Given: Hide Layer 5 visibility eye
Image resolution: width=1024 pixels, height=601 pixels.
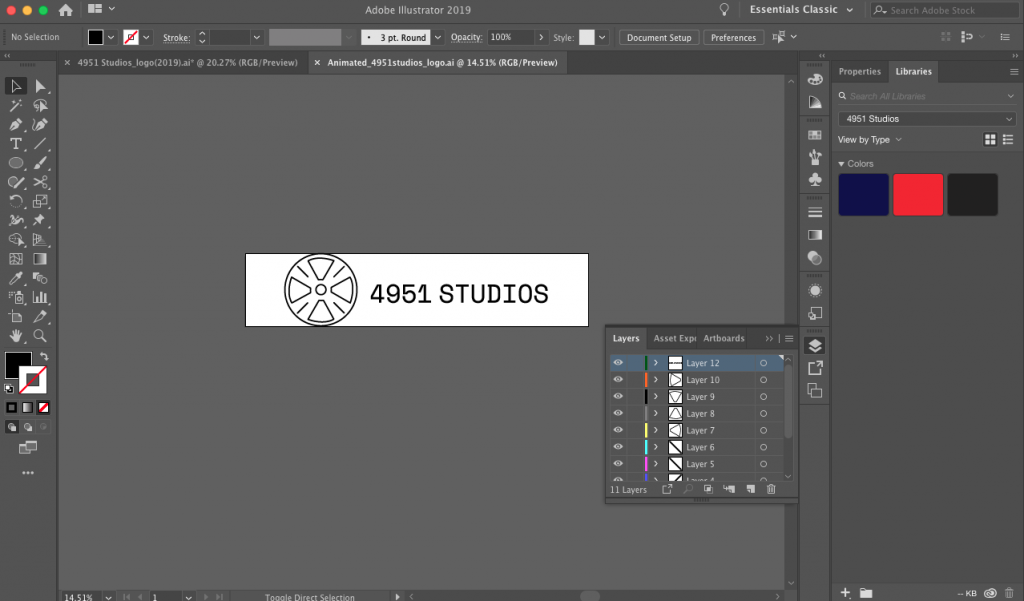Looking at the screenshot, I should tap(618, 464).
